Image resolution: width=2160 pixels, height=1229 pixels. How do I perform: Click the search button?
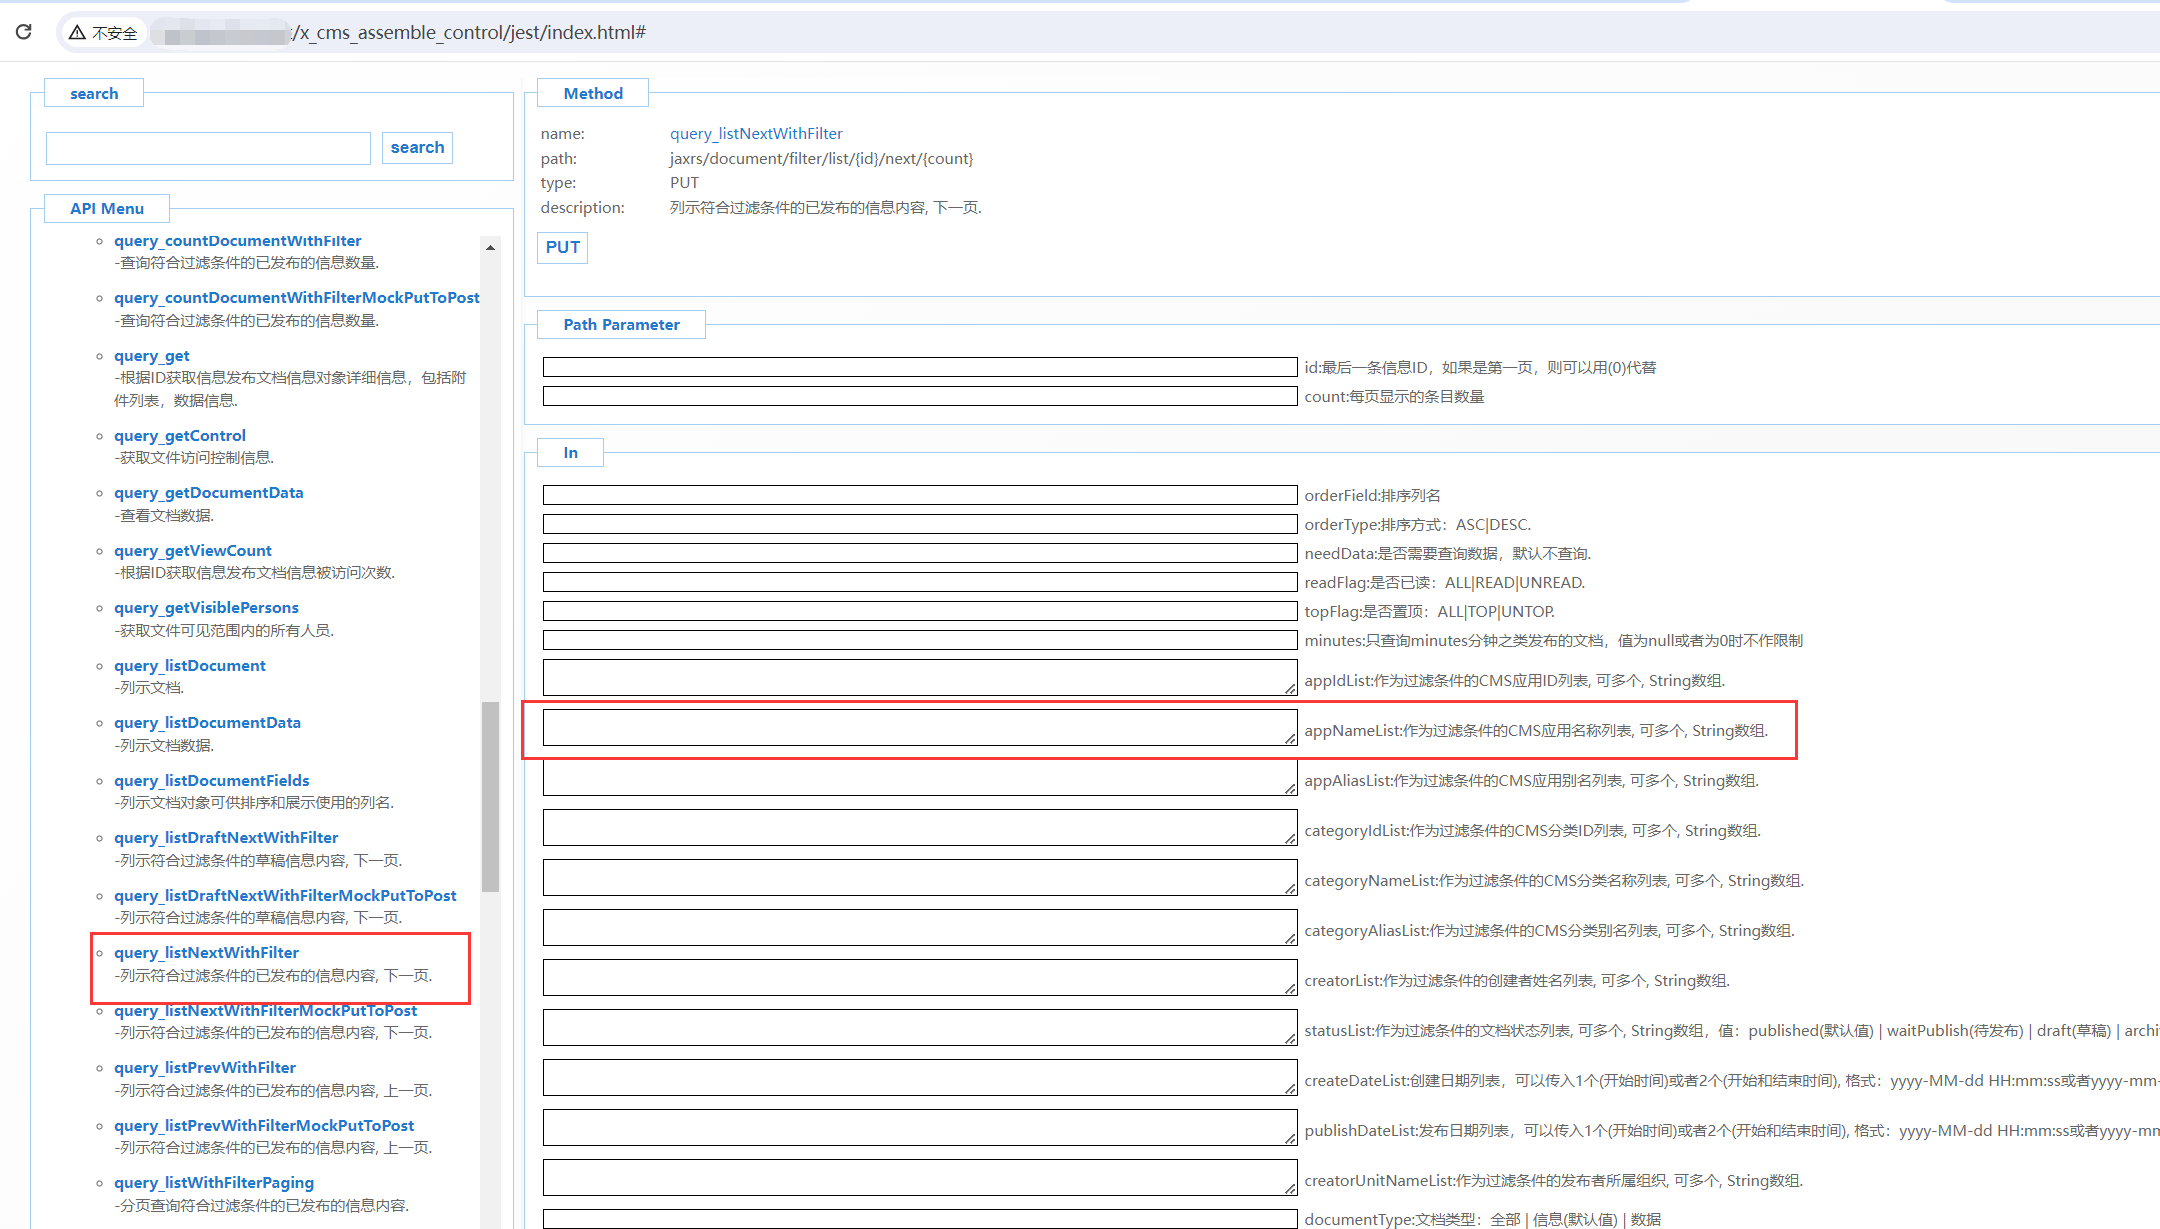coord(417,147)
